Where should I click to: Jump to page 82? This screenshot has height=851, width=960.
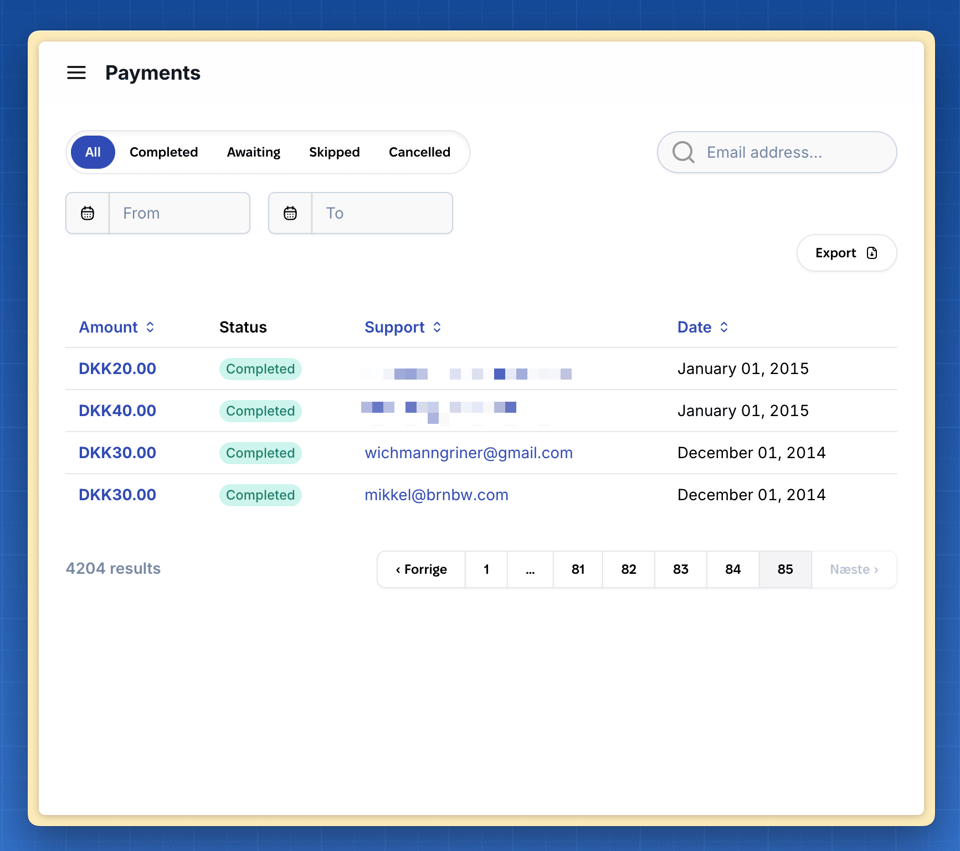tap(628, 569)
